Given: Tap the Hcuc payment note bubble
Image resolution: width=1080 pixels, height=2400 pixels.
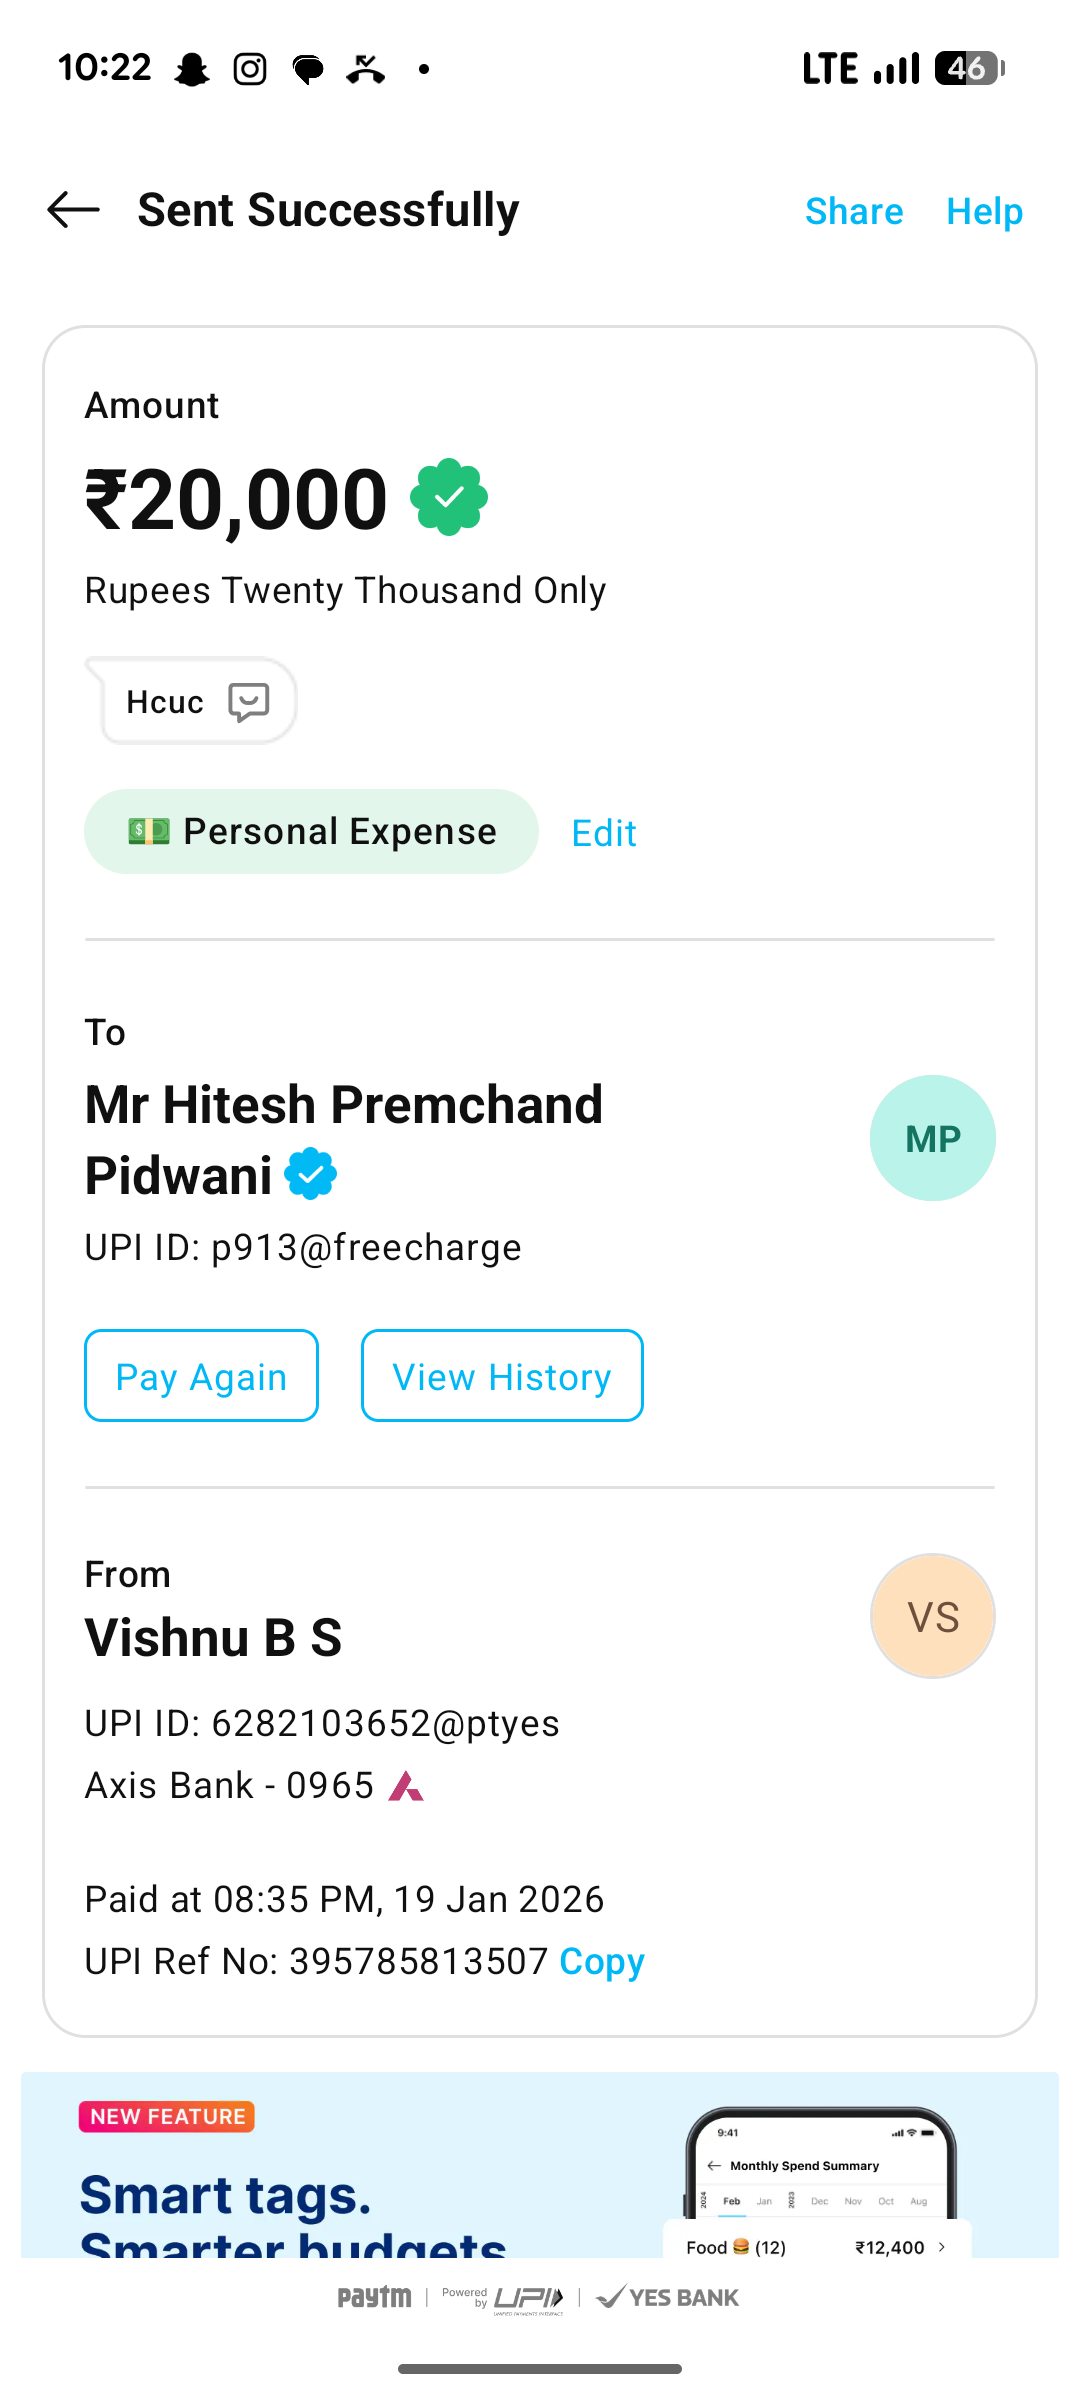Looking at the screenshot, I should pos(166,702).
